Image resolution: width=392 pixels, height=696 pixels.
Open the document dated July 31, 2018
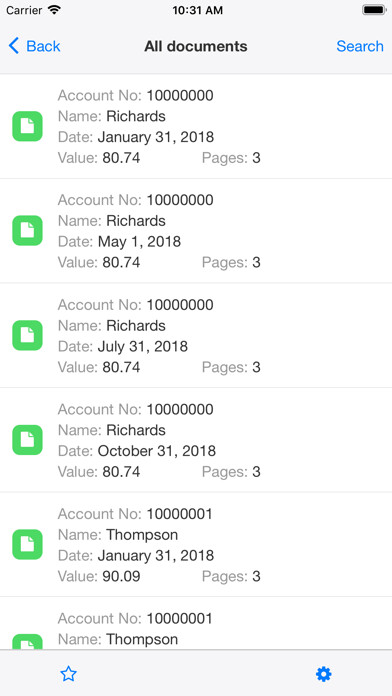click(196, 336)
